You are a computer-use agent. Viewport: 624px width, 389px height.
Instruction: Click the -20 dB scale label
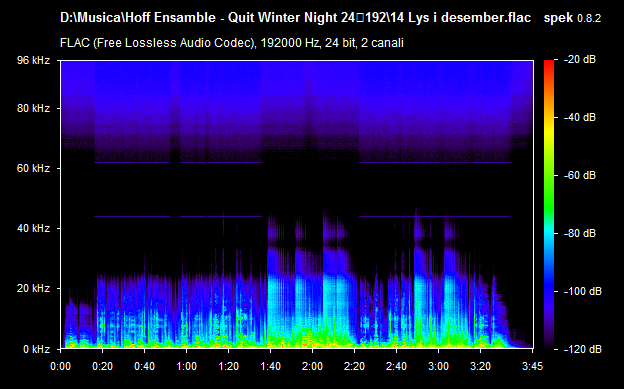coord(579,60)
